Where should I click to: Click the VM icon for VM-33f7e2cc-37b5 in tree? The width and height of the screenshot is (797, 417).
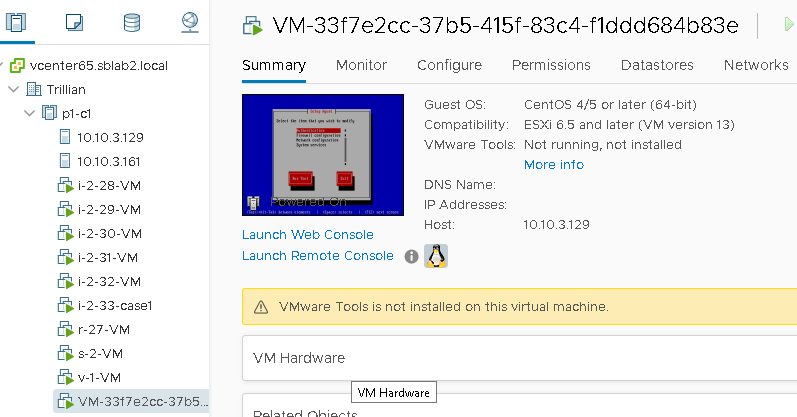click(66, 401)
